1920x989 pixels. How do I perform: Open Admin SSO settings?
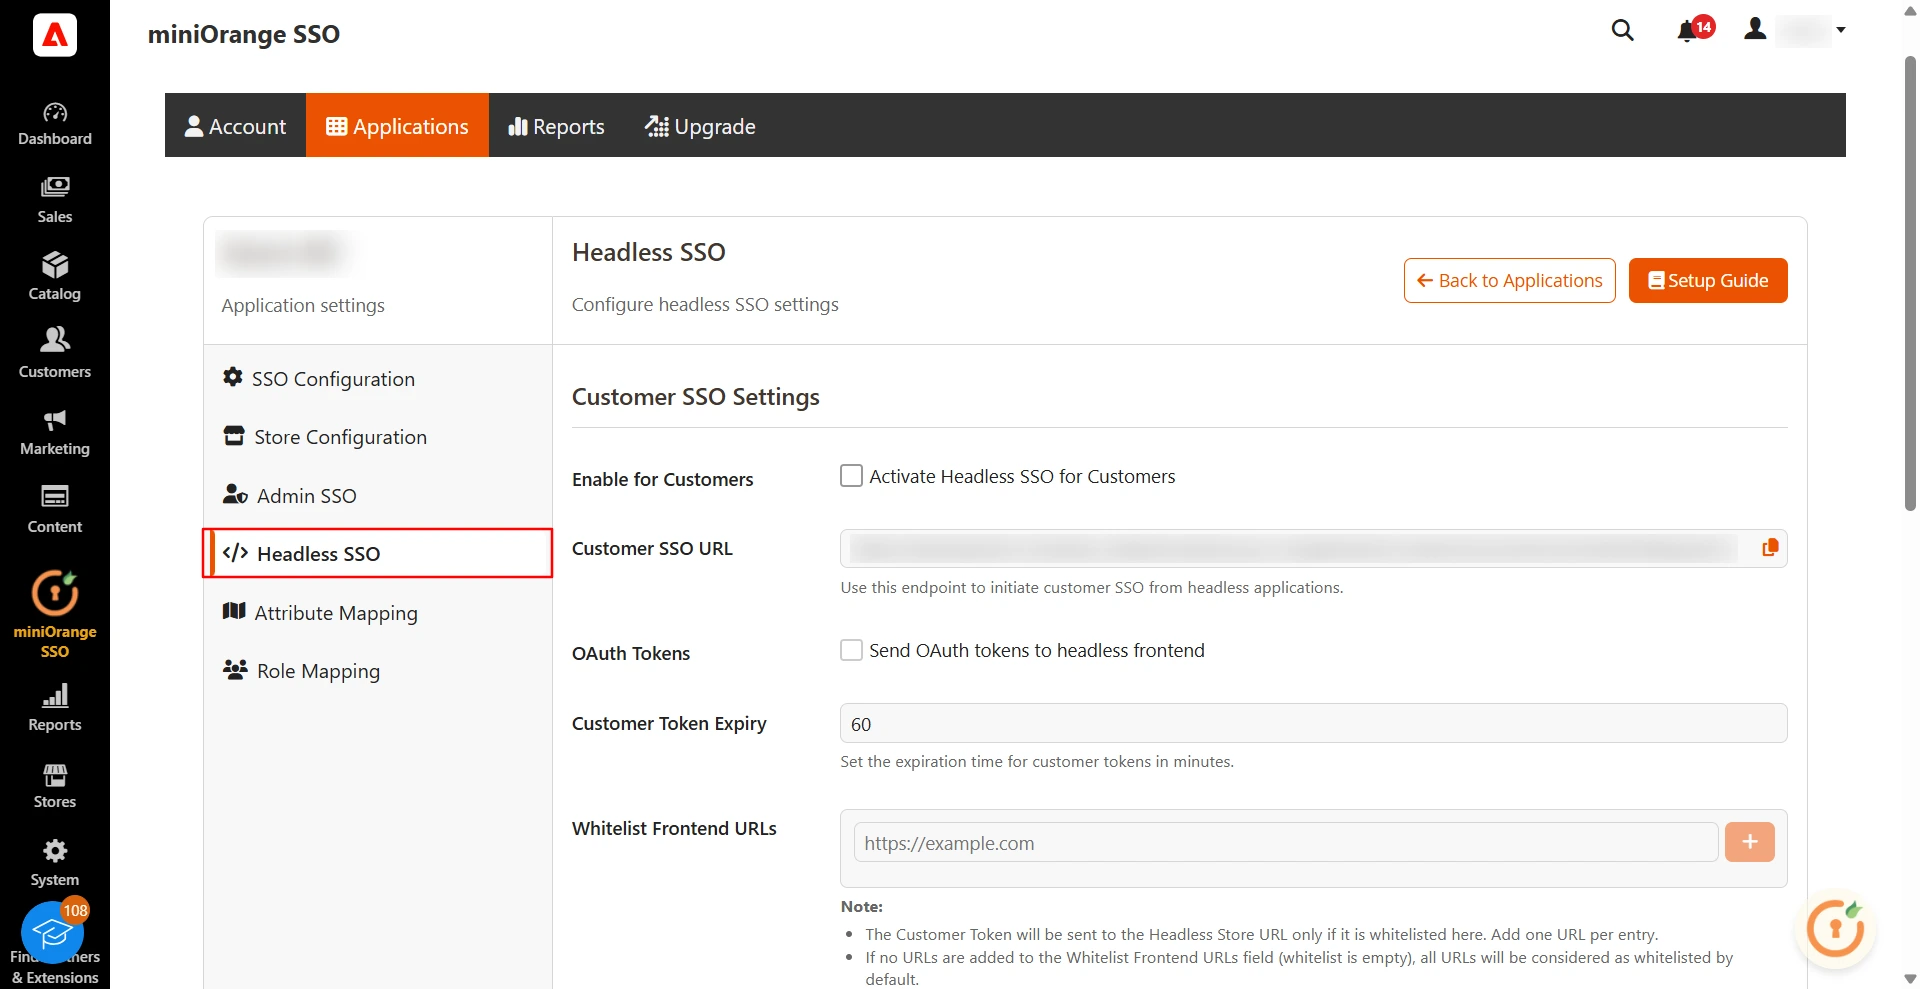click(x=378, y=496)
